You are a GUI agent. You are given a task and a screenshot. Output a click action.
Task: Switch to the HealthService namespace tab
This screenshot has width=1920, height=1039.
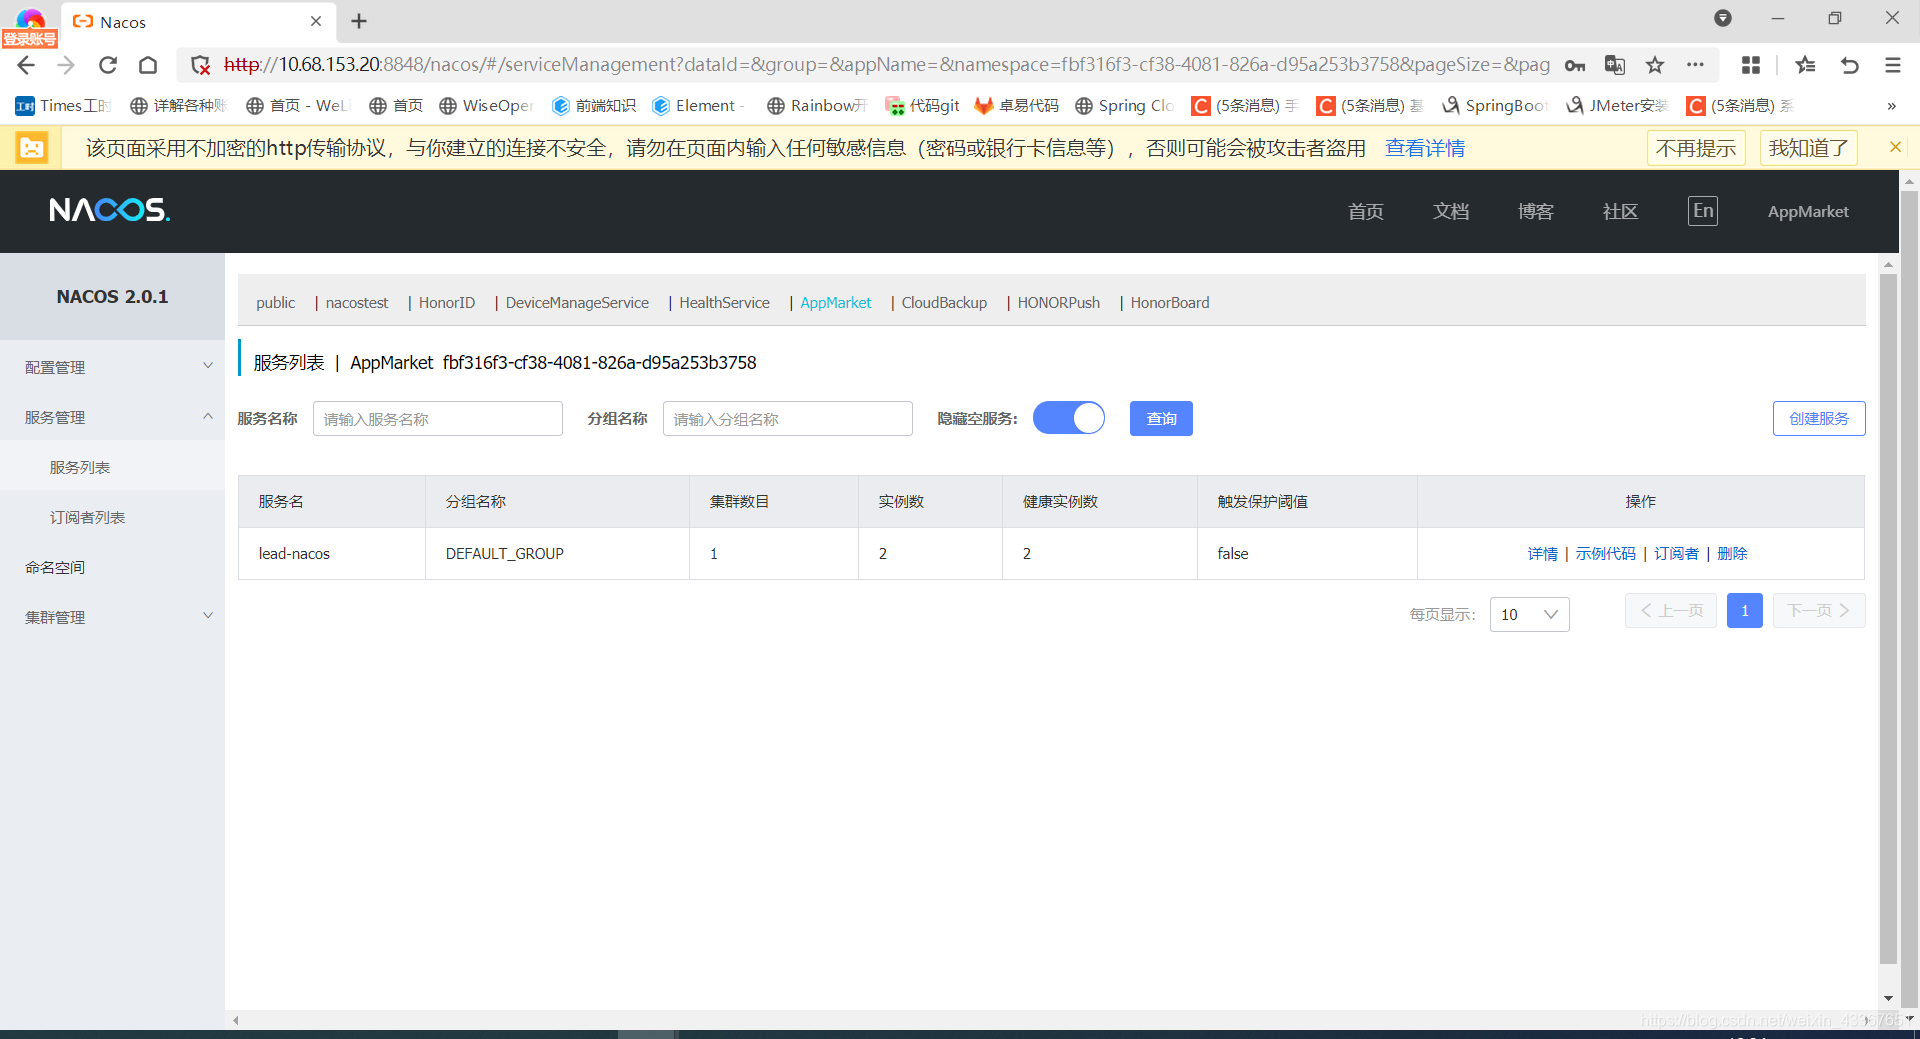click(724, 303)
